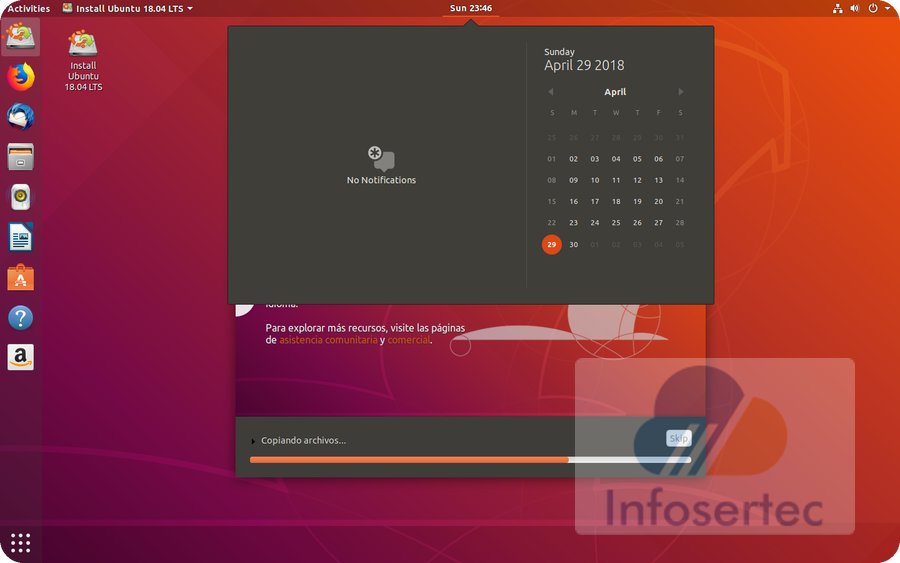This screenshot has width=900, height=563.
Task: Expand the Copiando archivos details triangle
Action: [253, 441]
